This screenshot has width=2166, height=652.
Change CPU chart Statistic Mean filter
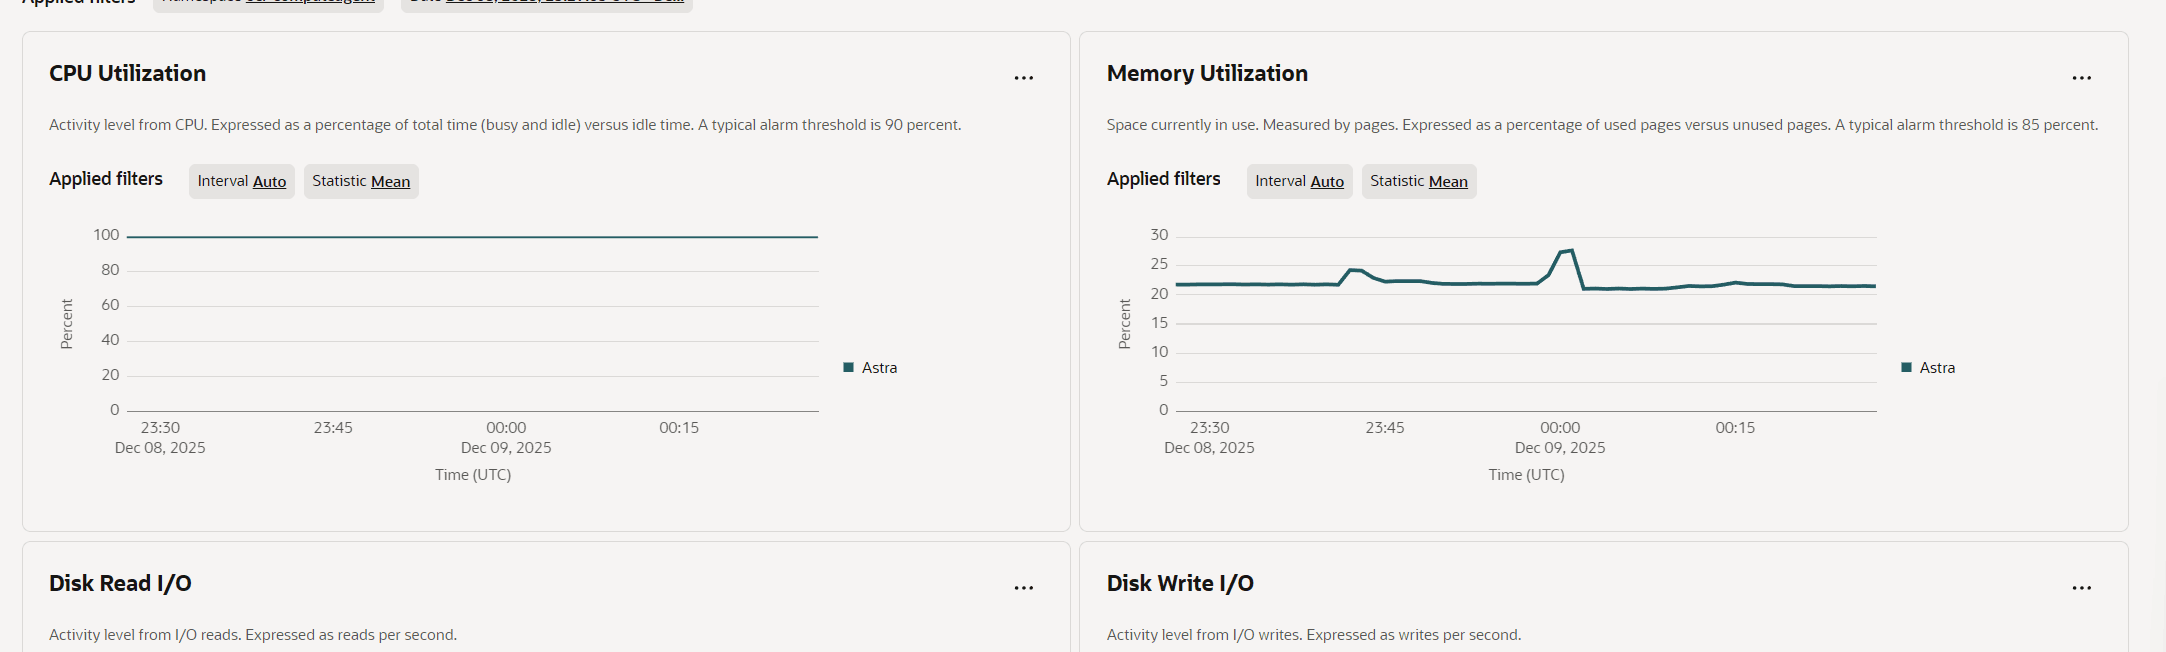pyautogui.click(x=390, y=182)
